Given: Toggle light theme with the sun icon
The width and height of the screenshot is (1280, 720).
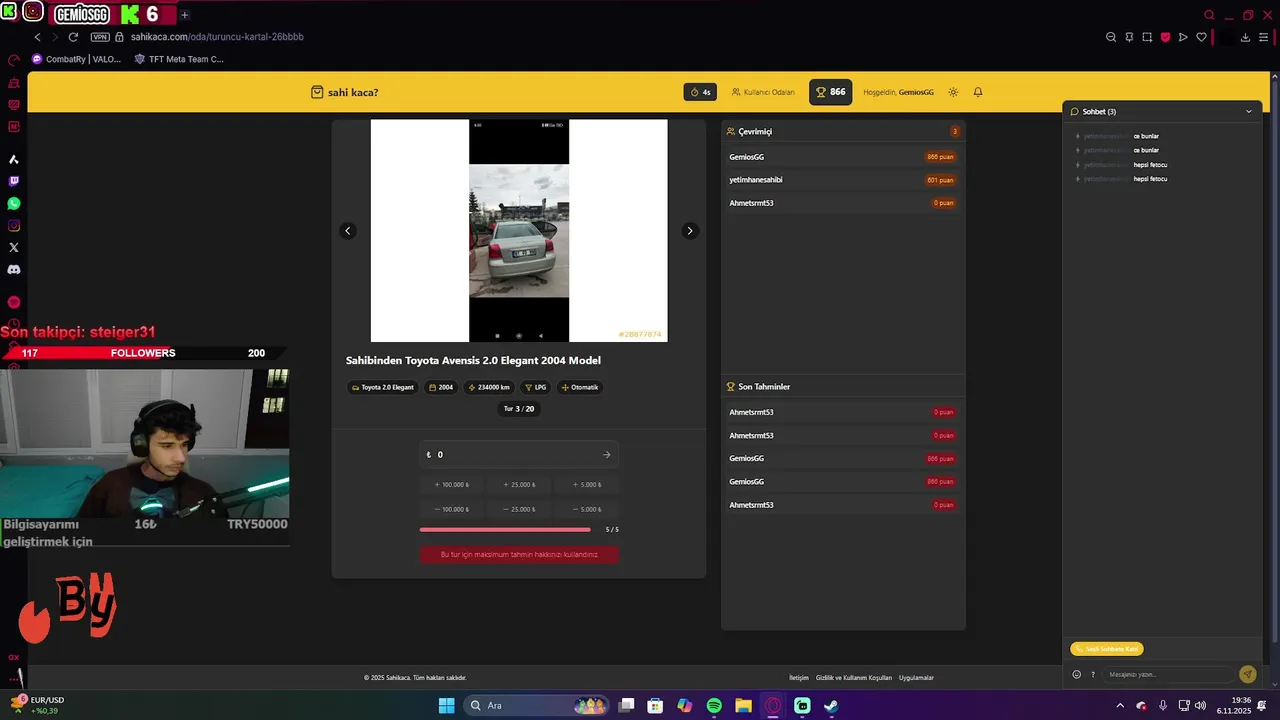Looking at the screenshot, I should (x=953, y=92).
